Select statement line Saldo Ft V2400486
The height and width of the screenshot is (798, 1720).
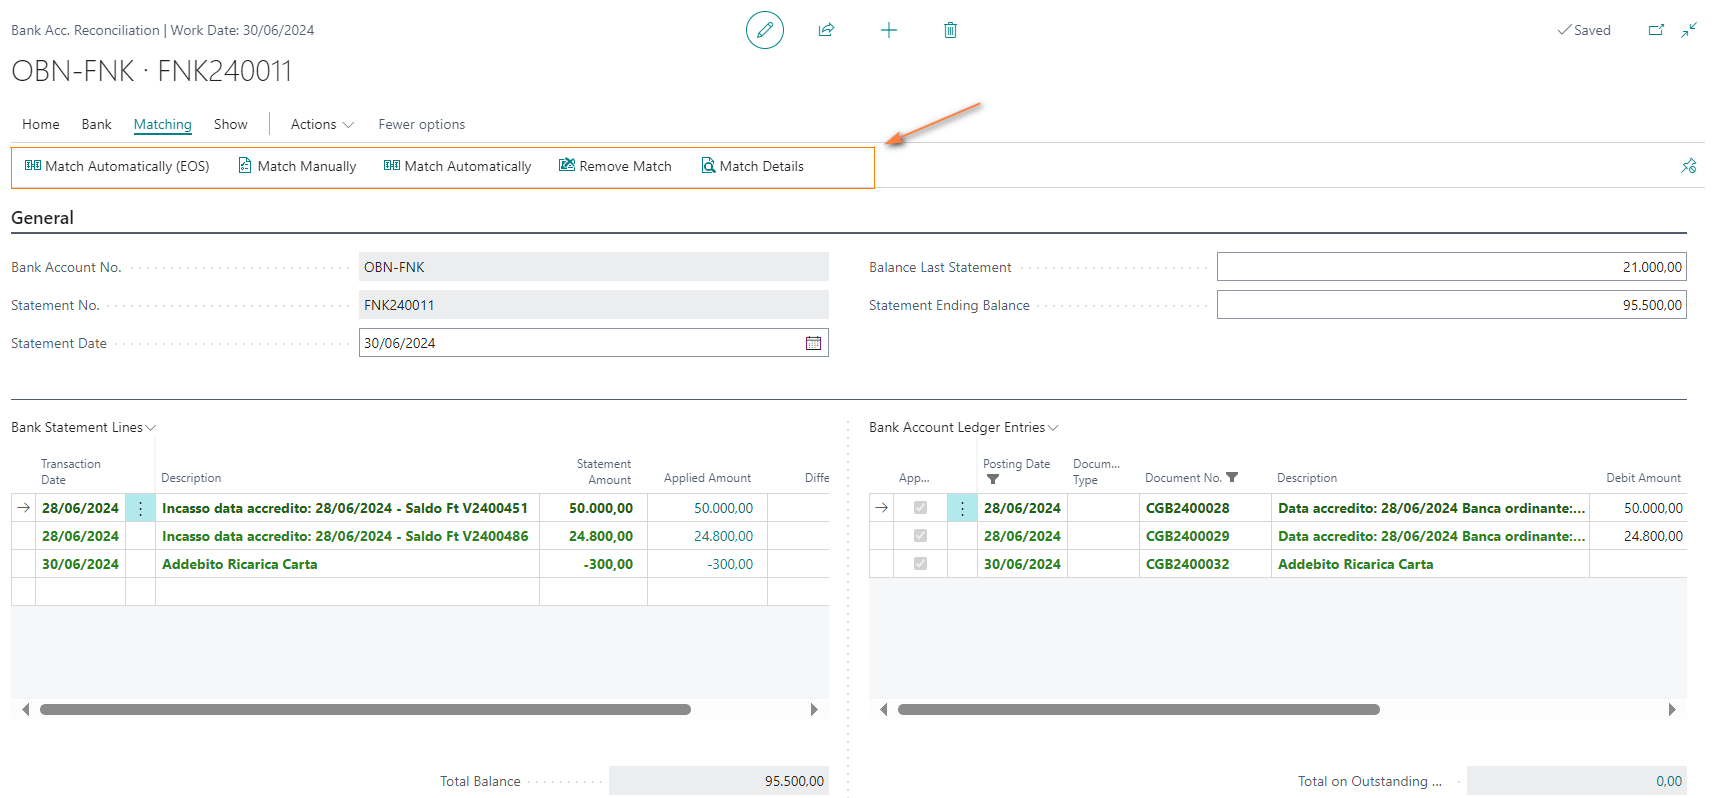[x=345, y=536]
